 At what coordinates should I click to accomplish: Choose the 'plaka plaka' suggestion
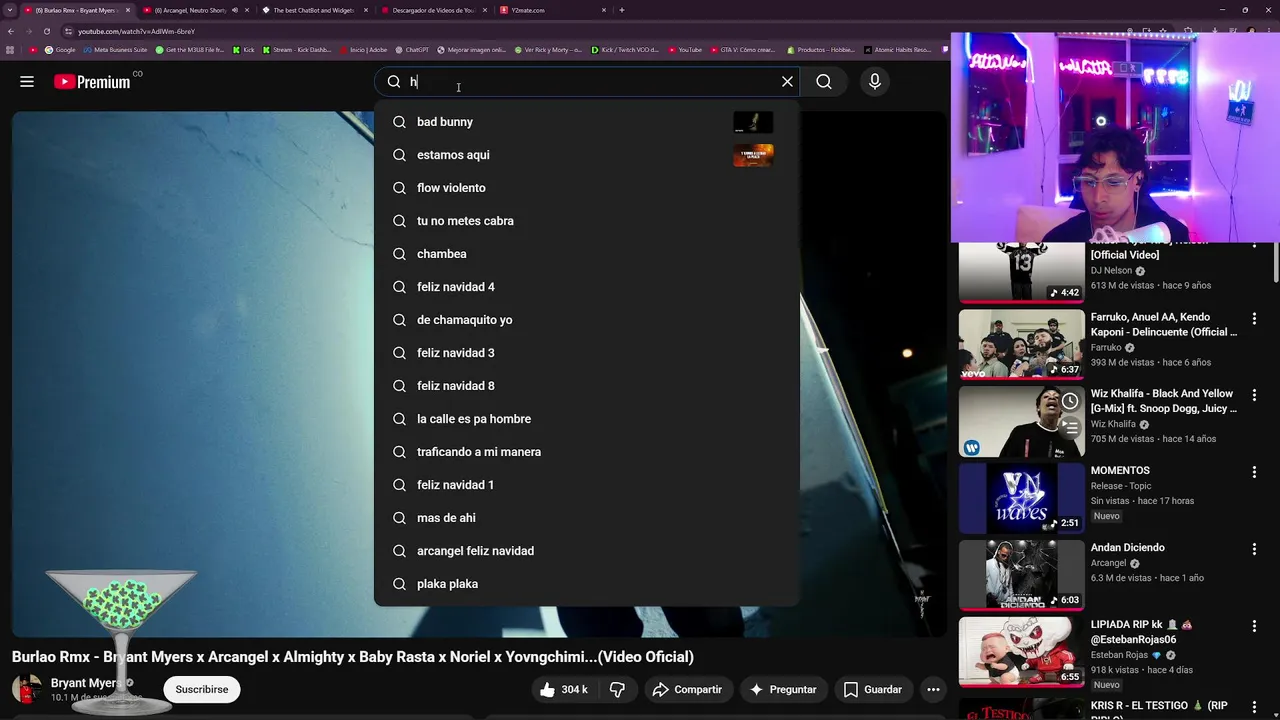[x=587, y=584]
